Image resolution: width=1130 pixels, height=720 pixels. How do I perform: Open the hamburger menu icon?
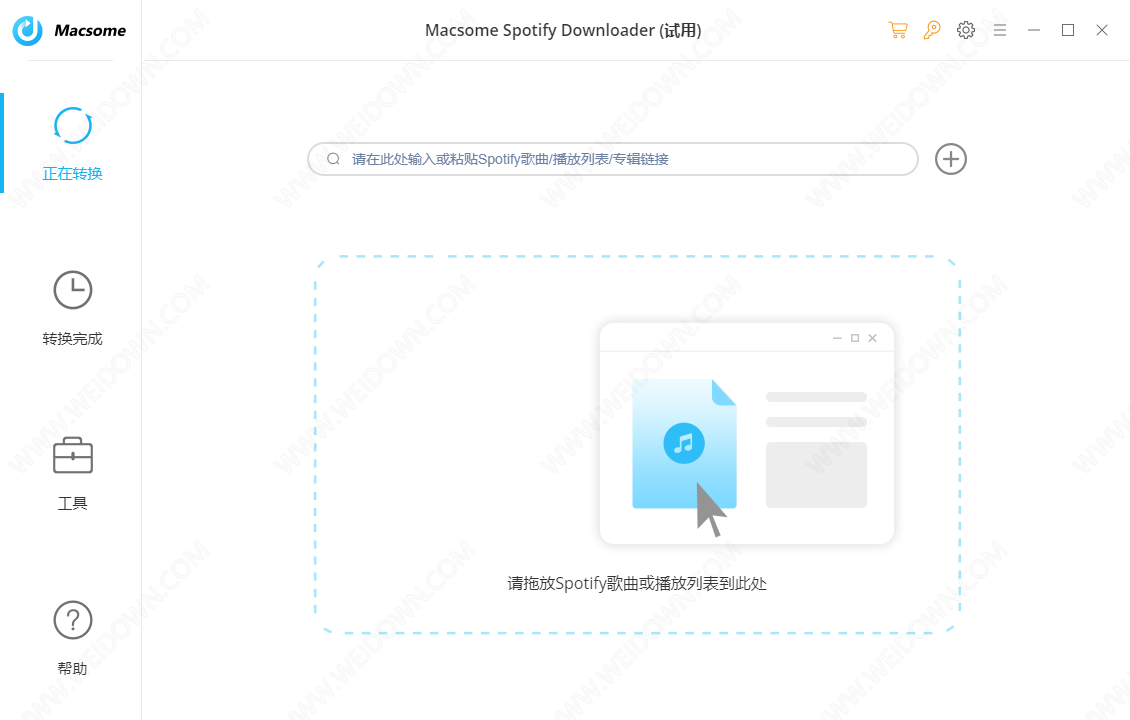[1000, 30]
